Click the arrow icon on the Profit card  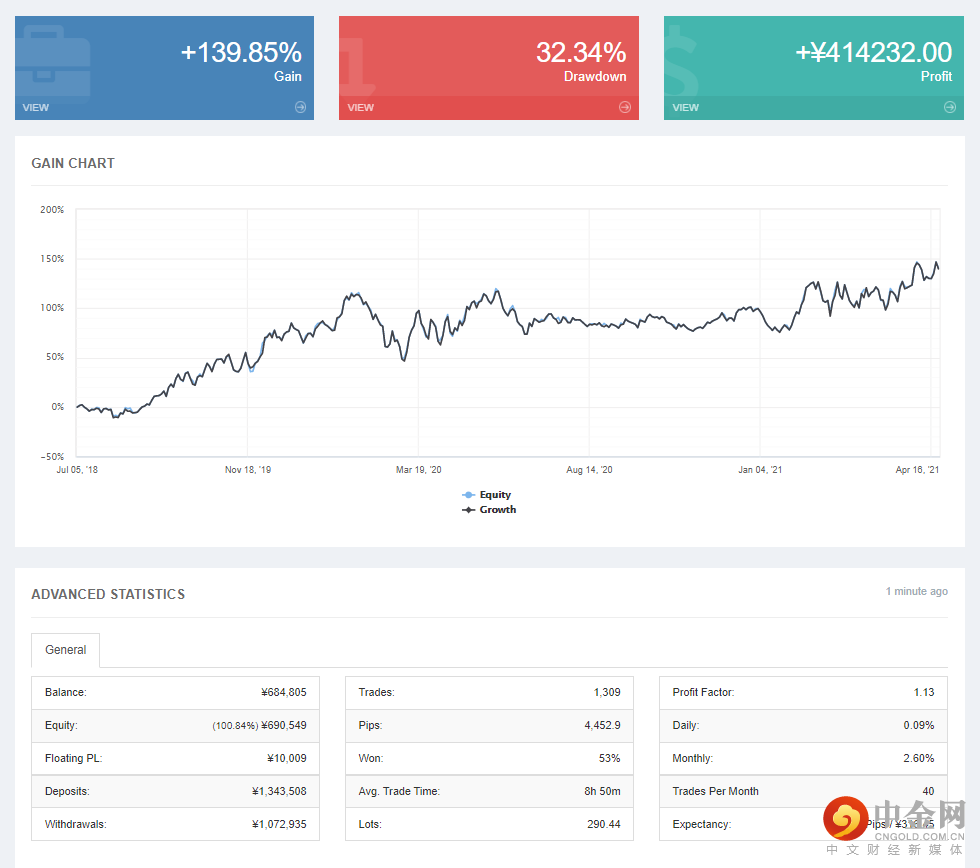coord(950,107)
